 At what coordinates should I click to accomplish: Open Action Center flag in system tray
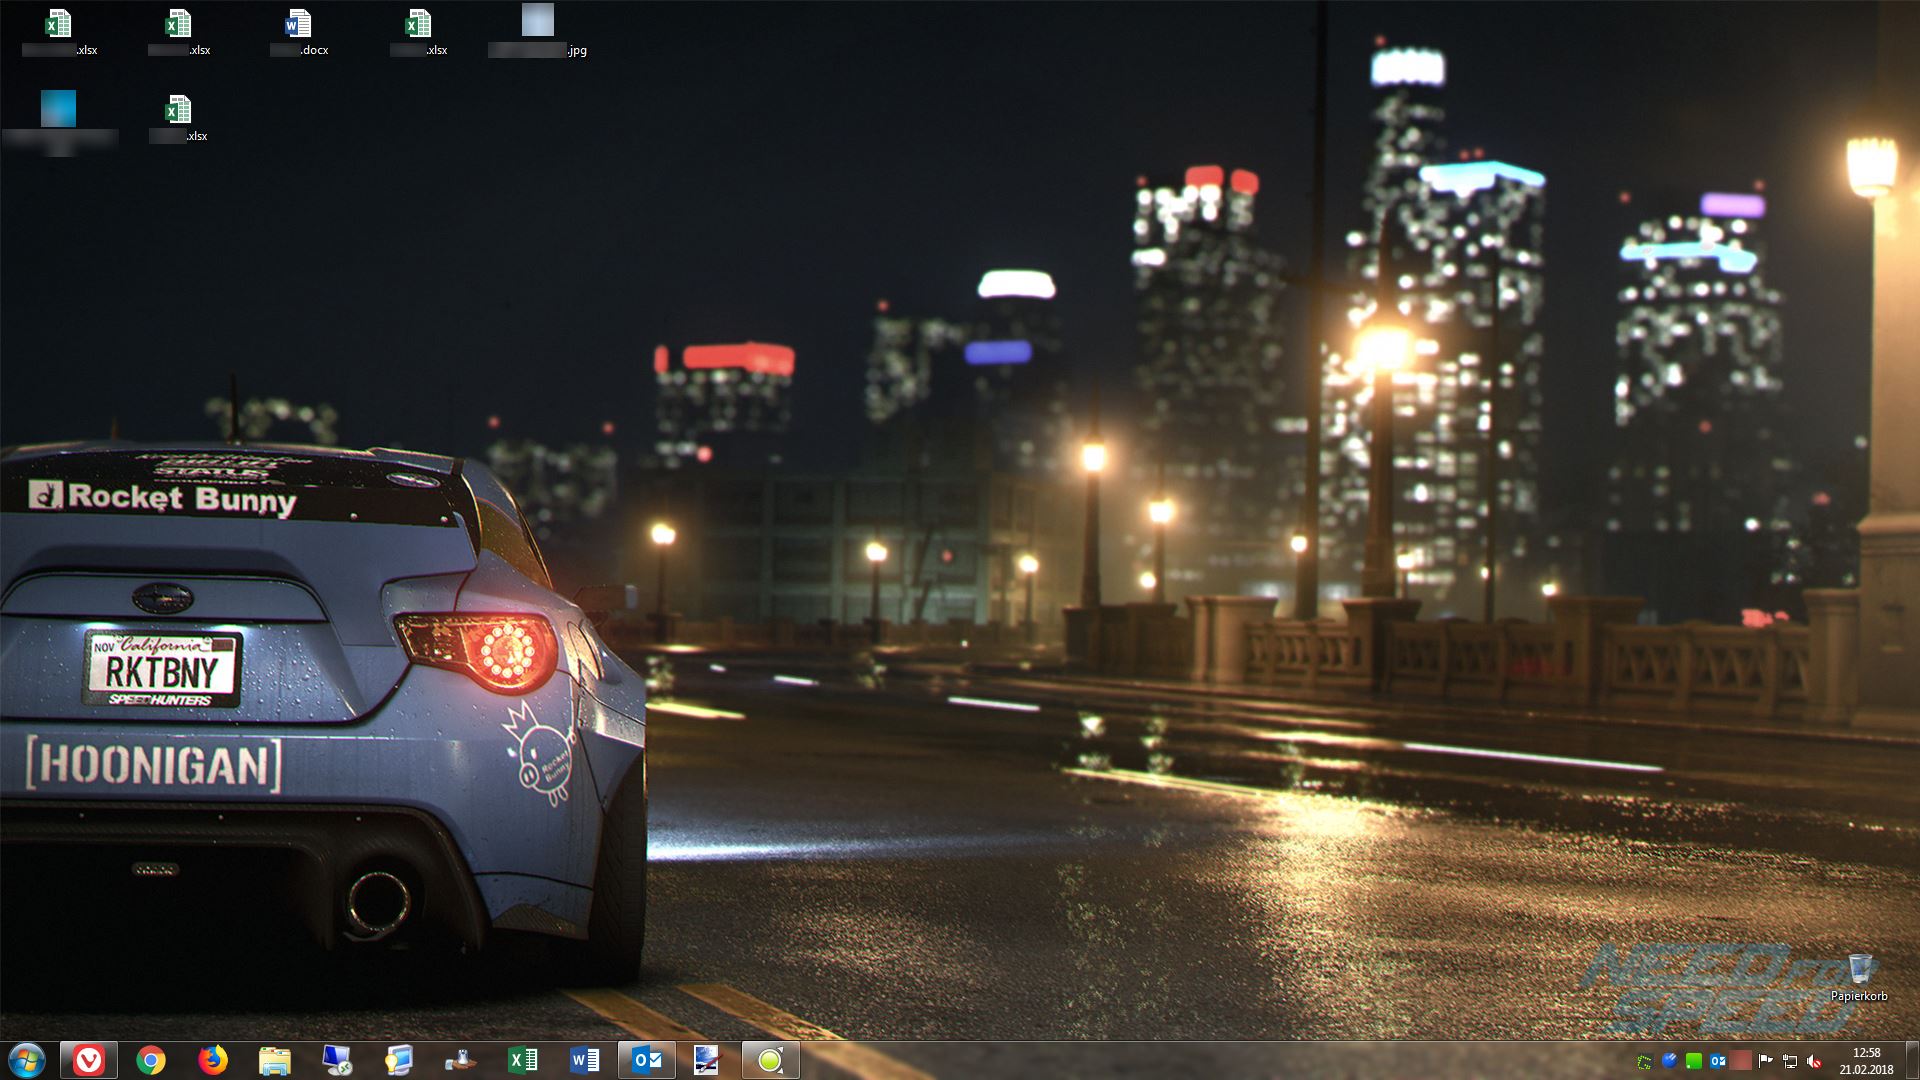tap(1766, 1061)
